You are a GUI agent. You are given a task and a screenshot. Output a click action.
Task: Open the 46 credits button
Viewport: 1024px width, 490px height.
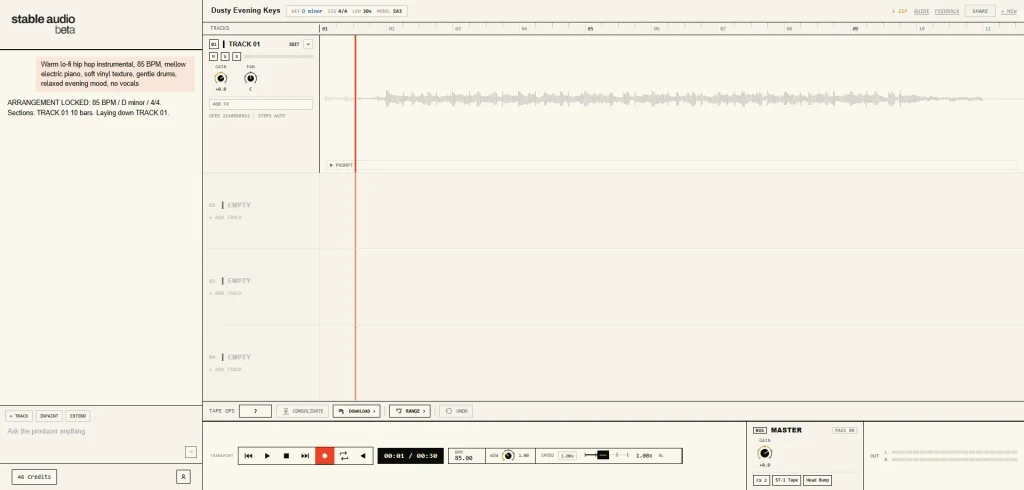coord(34,477)
